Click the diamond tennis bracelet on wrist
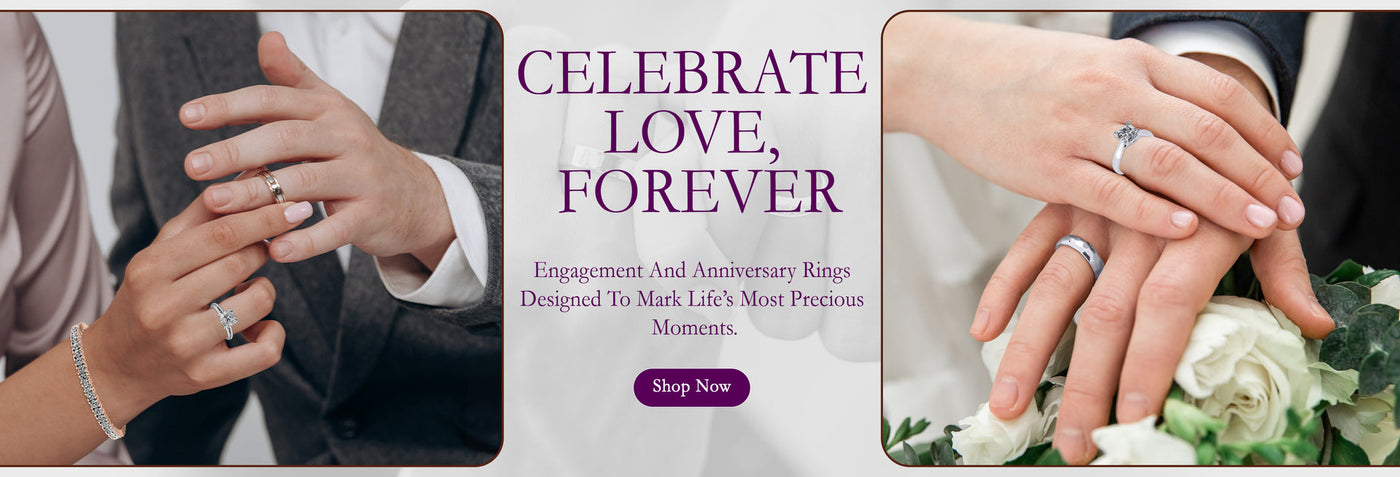1400x477 pixels. pyautogui.click(x=93, y=382)
